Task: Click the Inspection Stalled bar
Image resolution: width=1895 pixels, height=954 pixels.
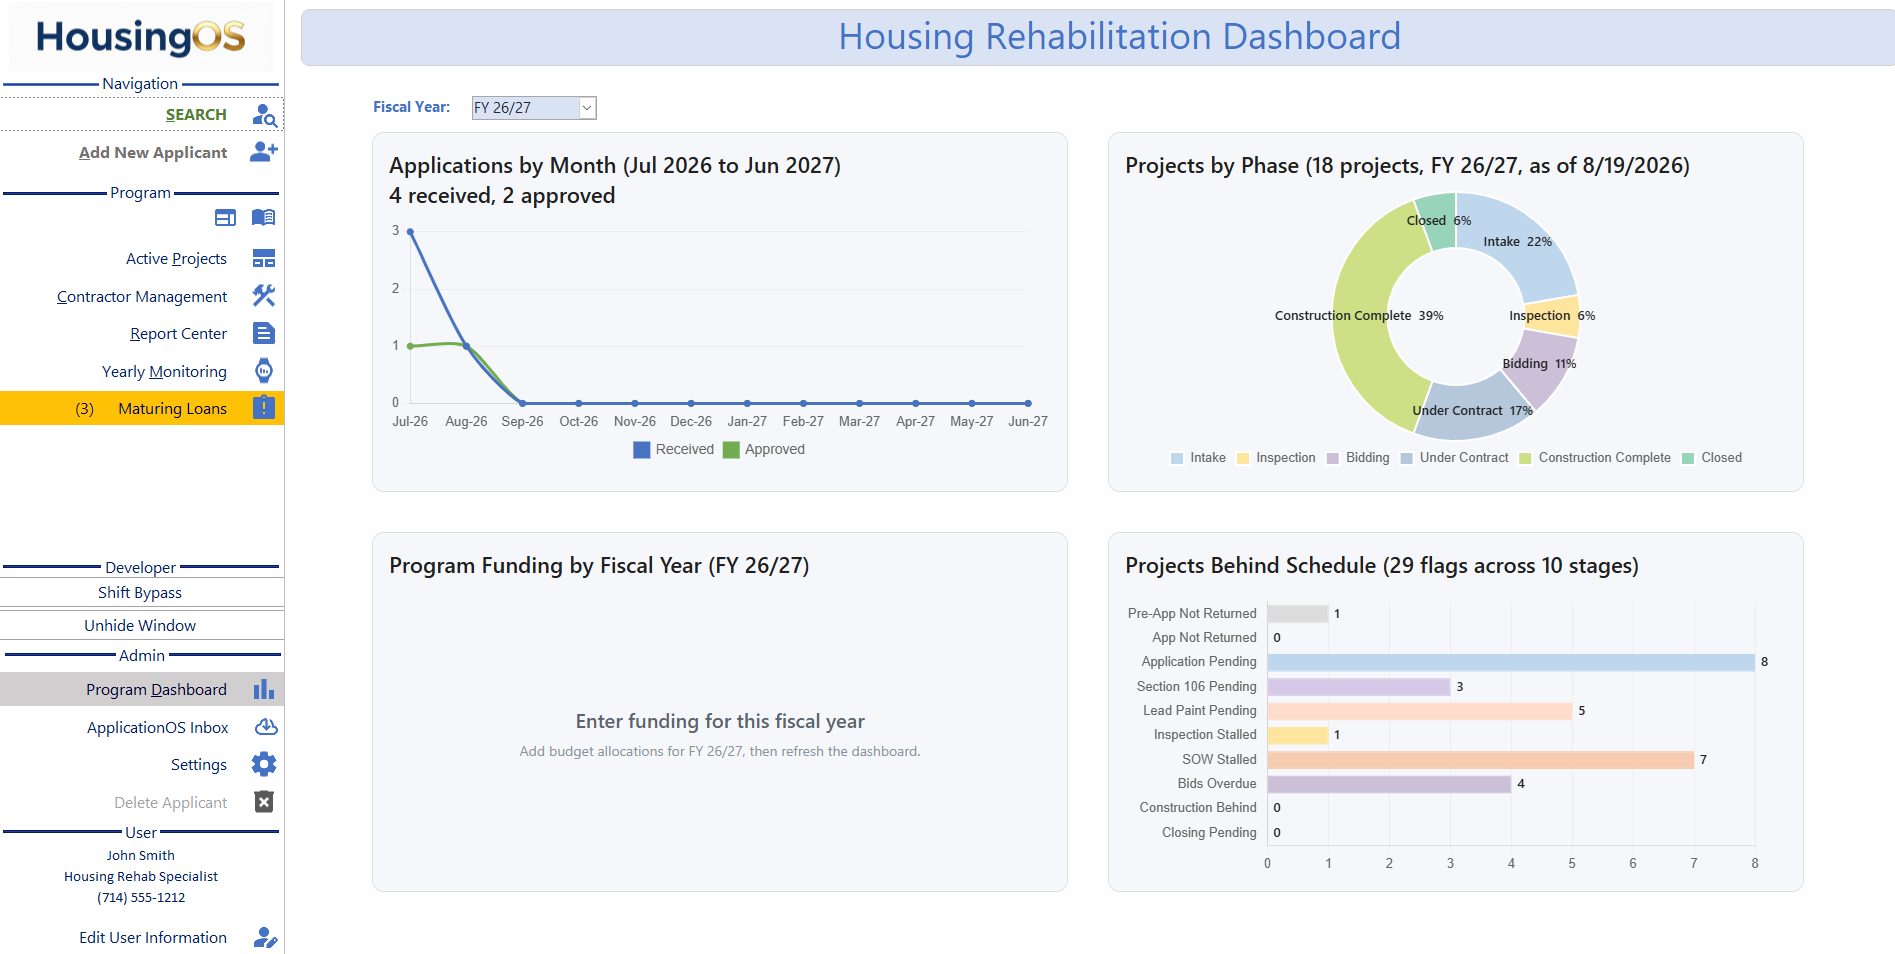Action: click(1297, 735)
